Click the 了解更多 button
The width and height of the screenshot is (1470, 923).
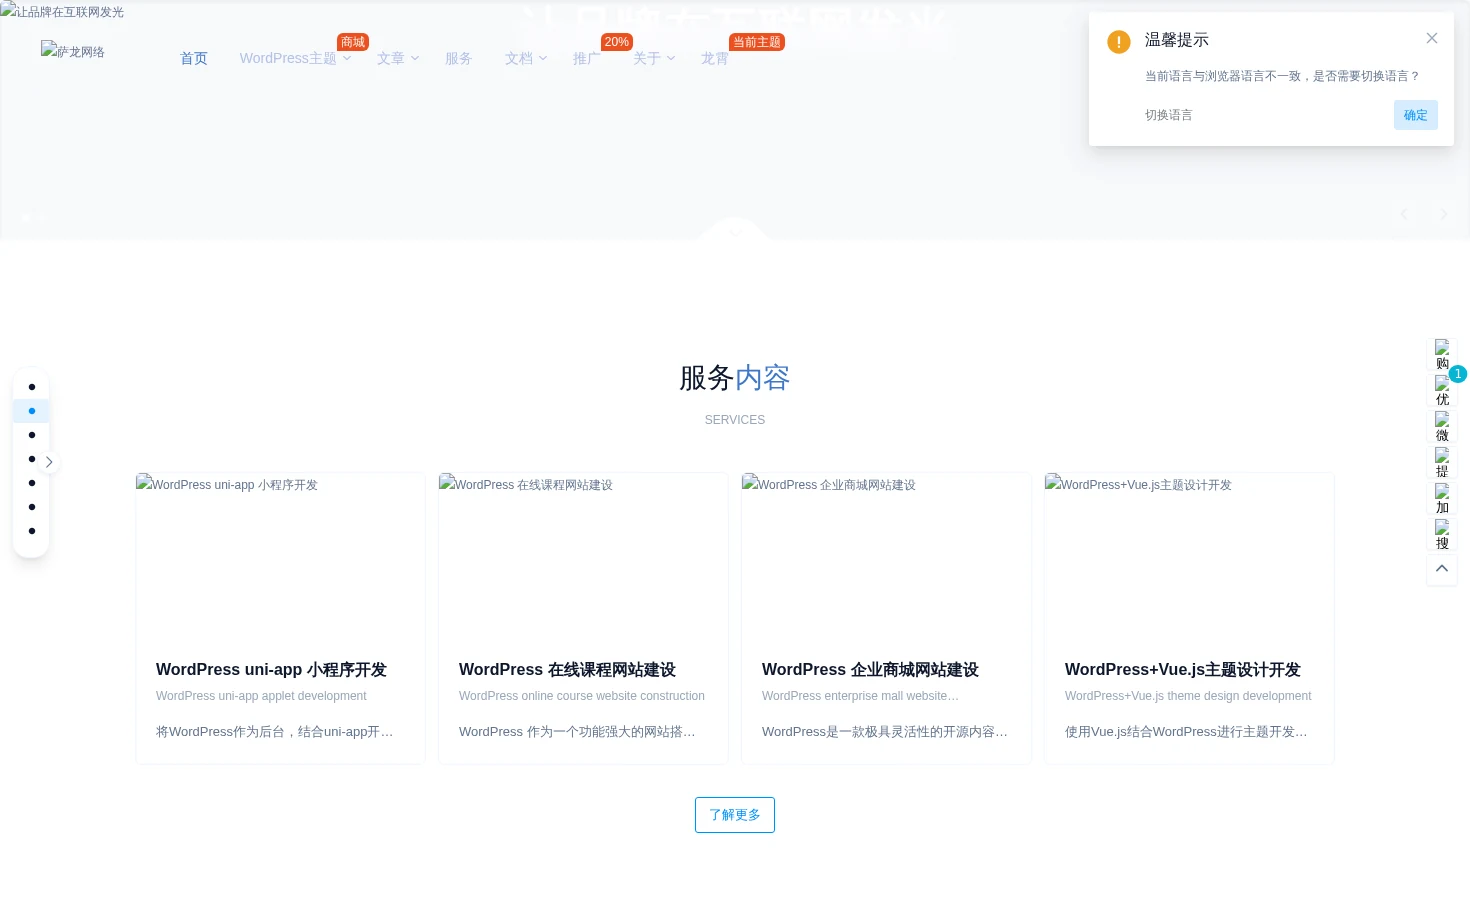735,815
